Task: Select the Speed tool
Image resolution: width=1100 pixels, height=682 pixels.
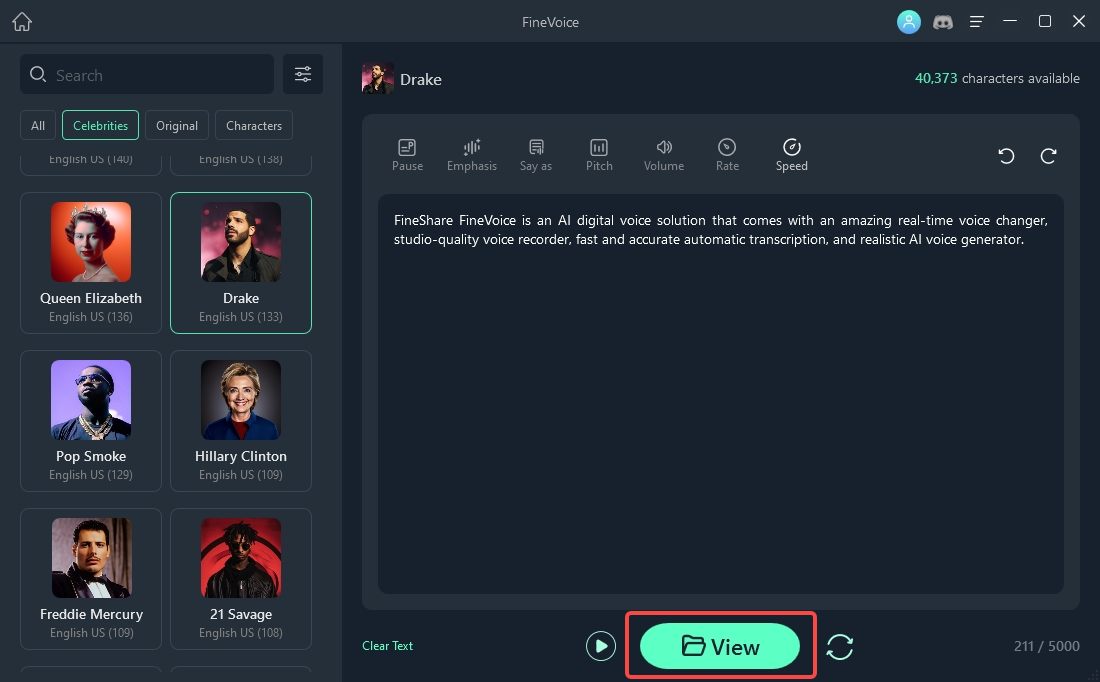Action: (791, 155)
